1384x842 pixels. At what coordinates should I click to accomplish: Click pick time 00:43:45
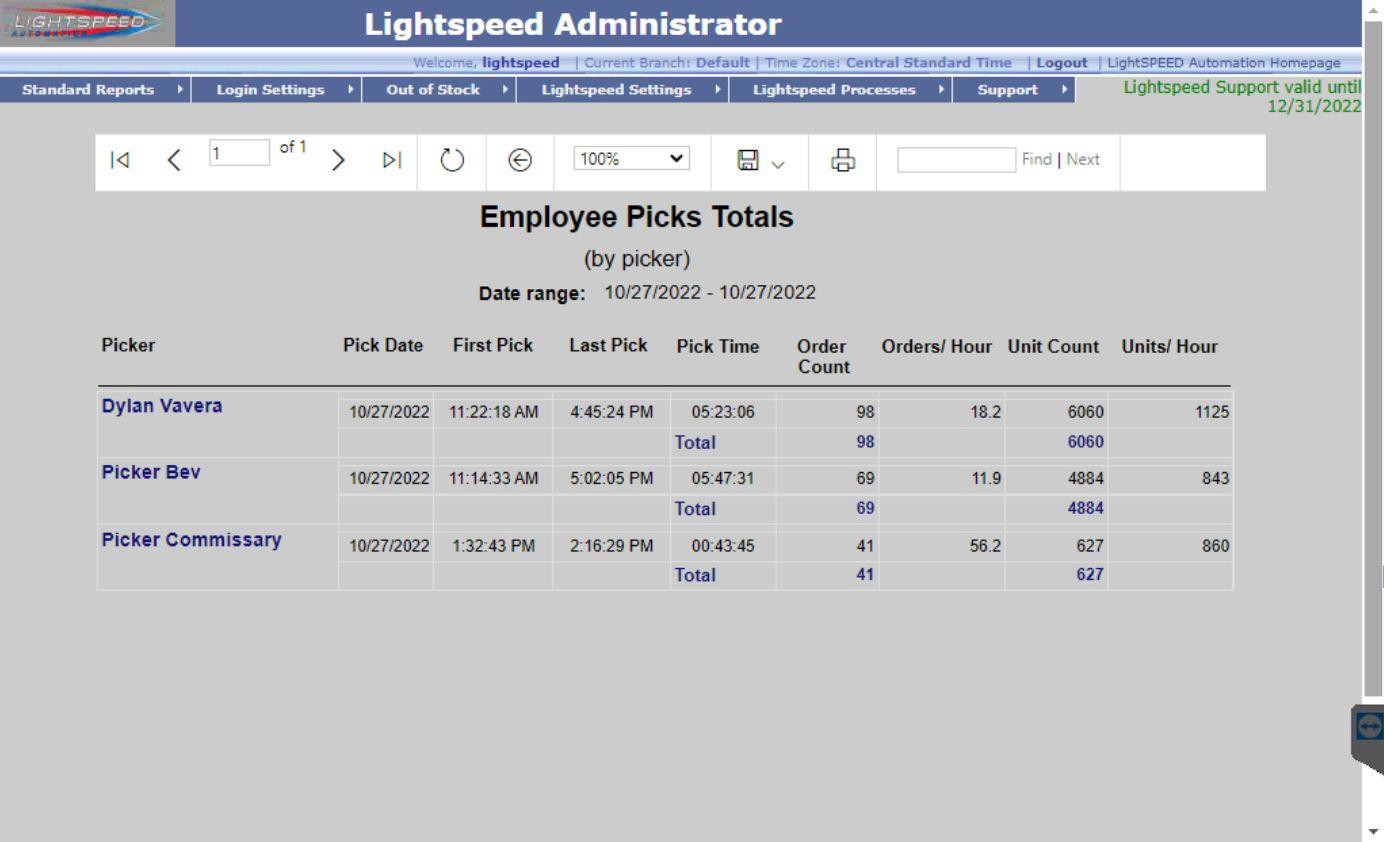click(722, 546)
